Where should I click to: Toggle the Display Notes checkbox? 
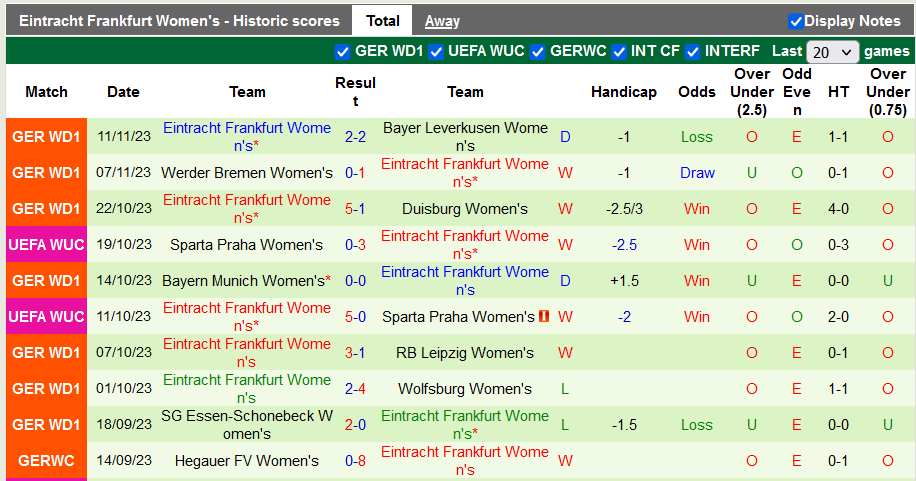coord(796,21)
